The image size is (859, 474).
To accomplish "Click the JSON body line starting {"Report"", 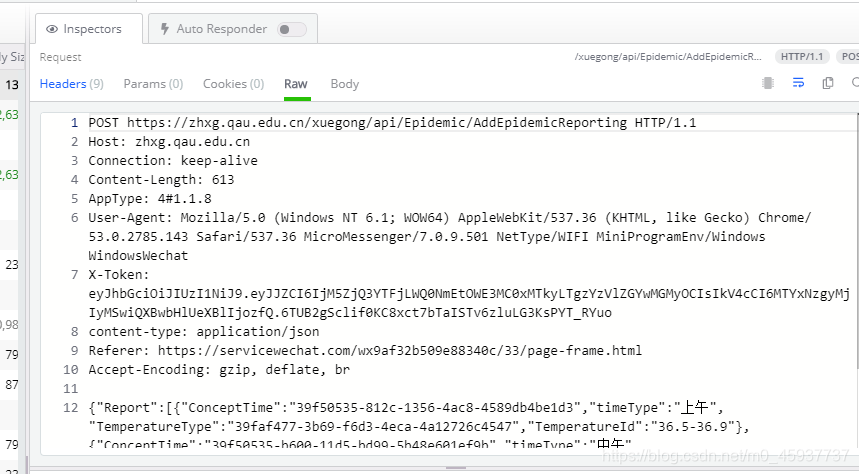I will click(x=406, y=408).
